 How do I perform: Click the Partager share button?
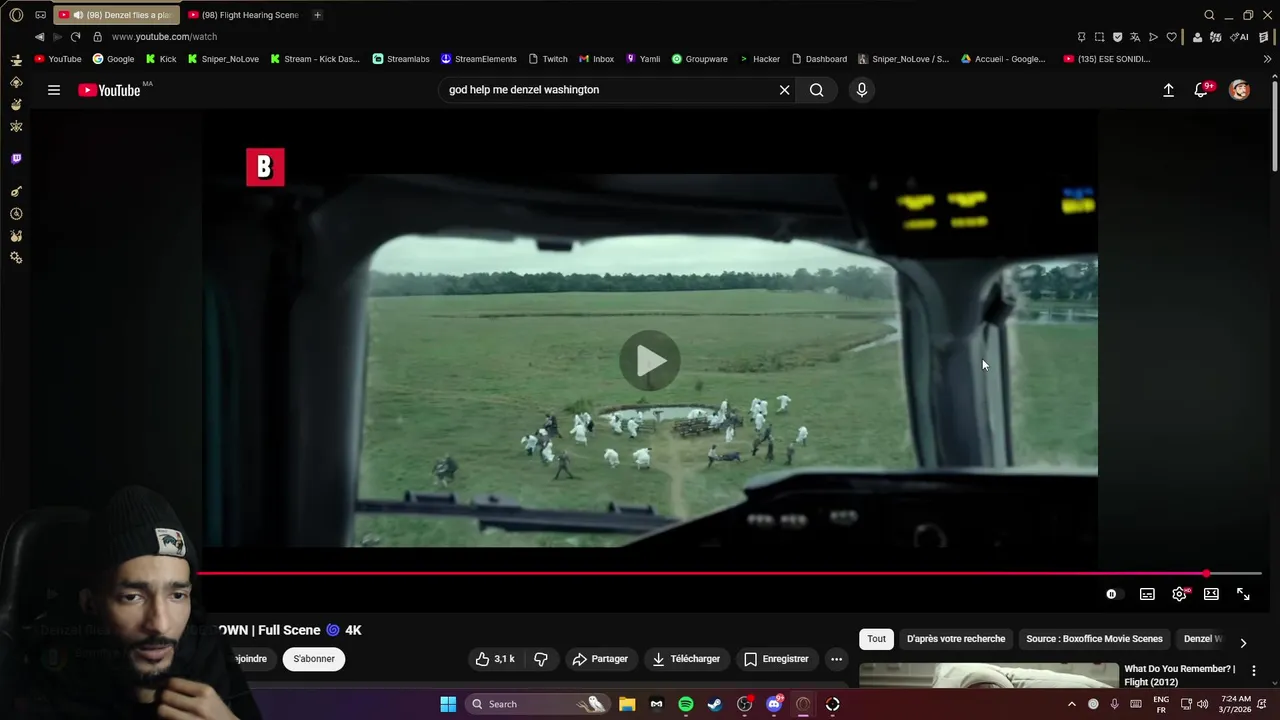click(600, 659)
